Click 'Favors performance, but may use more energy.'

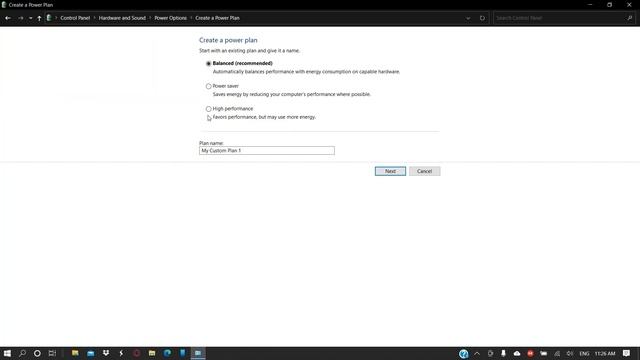point(264,117)
